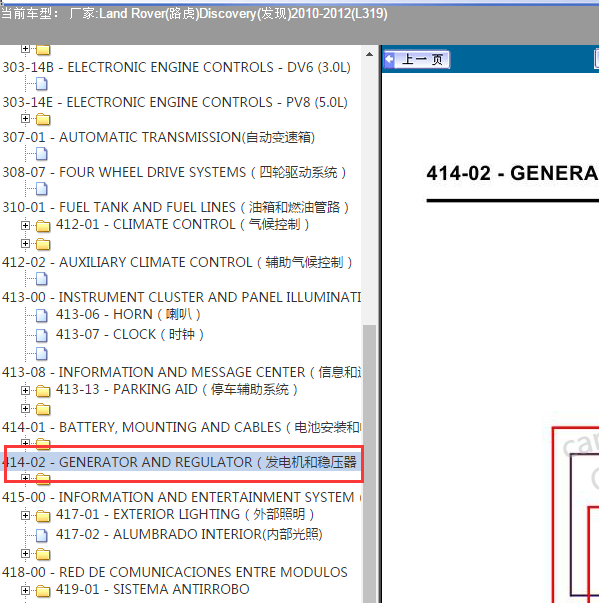Open 413-00 INSTRUMENT CLUSTER AND PANEL entry
This screenshot has height=603, width=599.
(181, 297)
